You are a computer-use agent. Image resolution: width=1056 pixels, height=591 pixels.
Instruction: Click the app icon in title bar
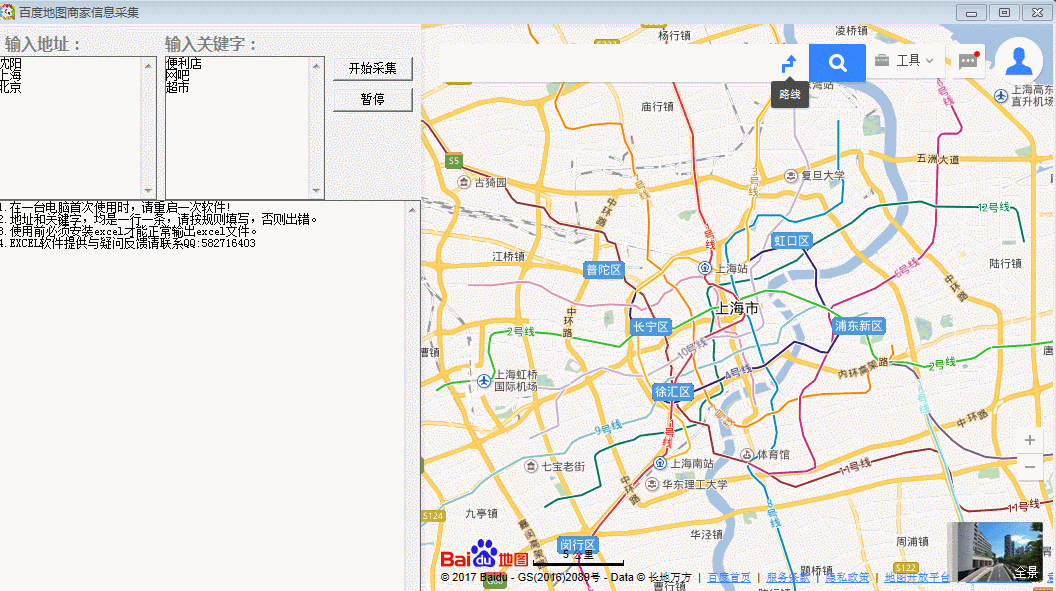pyautogui.click(x=7, y=12)
